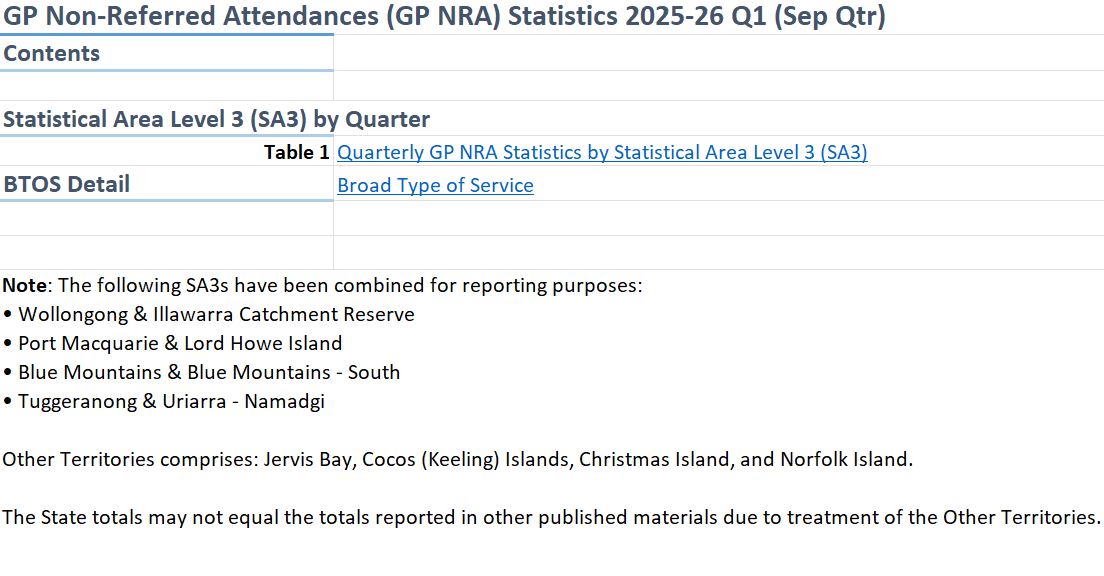Image resolution: width=1104 pixels, height=576 pixels.
Task: Click the State totals disclaimer sentence
Action: point(551,518)
